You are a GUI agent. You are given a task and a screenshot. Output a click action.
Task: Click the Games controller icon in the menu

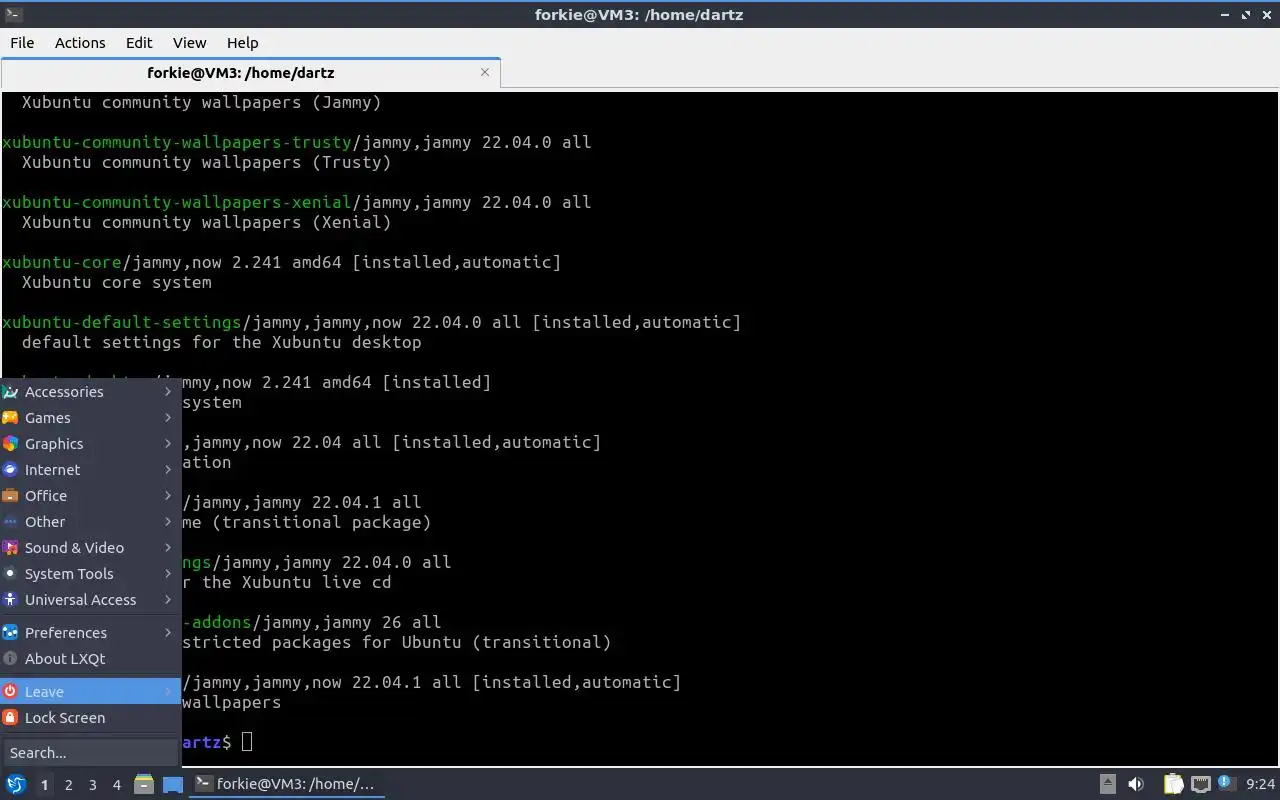pyautogui.click(x=10, y=418)
